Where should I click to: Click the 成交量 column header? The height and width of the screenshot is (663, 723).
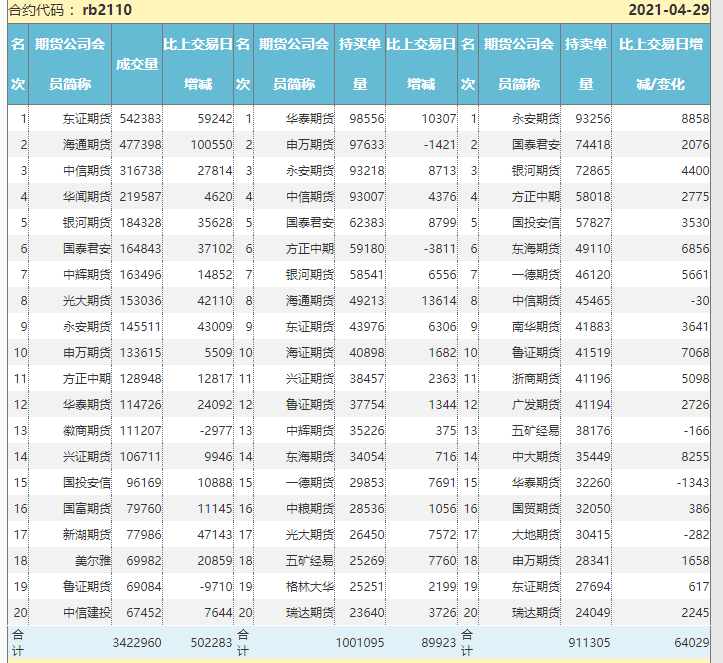pyautogui.click(x=137, y=64)
